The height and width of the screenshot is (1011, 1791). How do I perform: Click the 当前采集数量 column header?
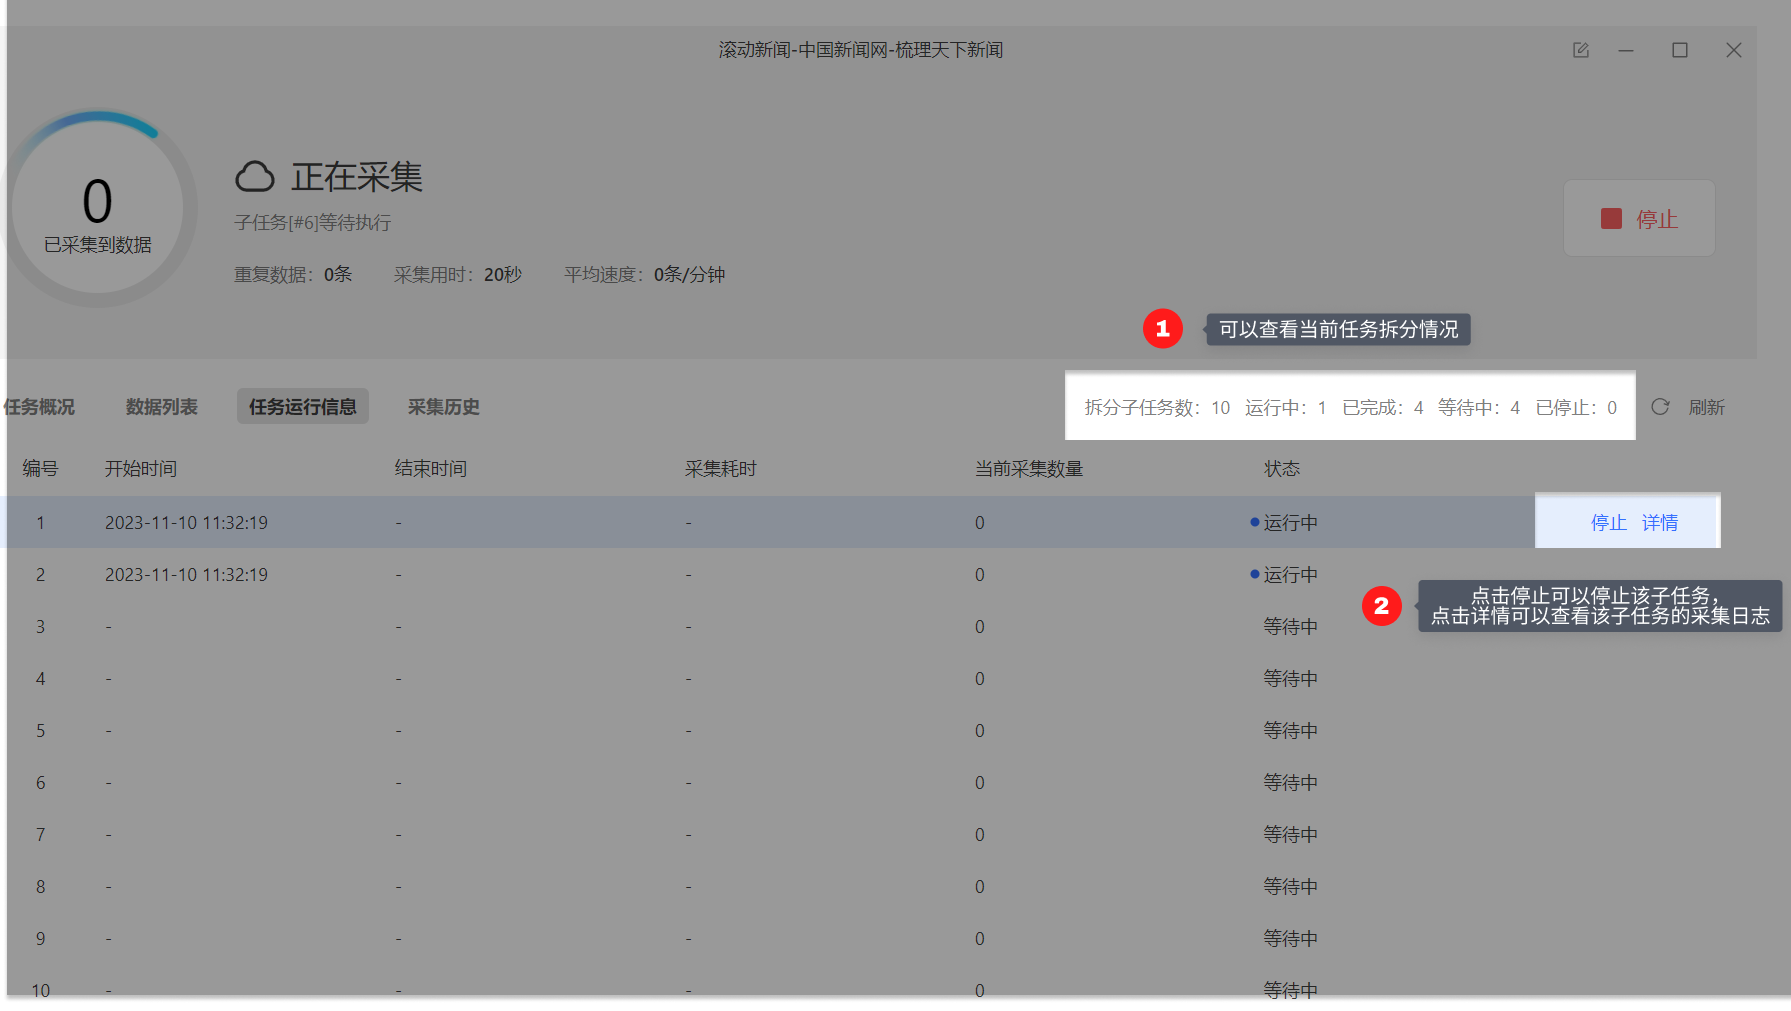pos(1029,469)
